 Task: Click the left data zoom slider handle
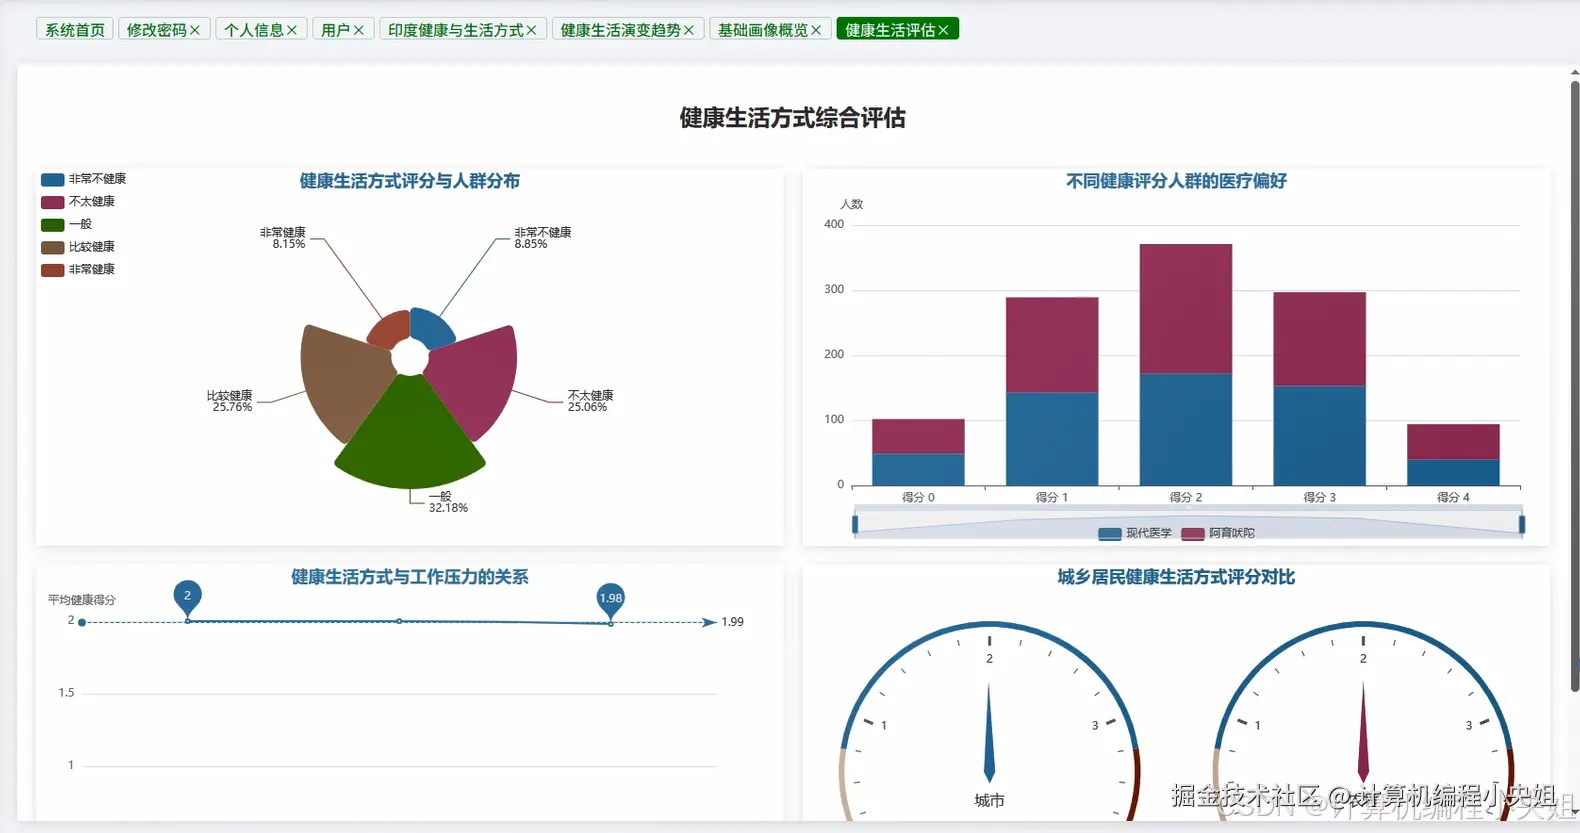point(855,524)
